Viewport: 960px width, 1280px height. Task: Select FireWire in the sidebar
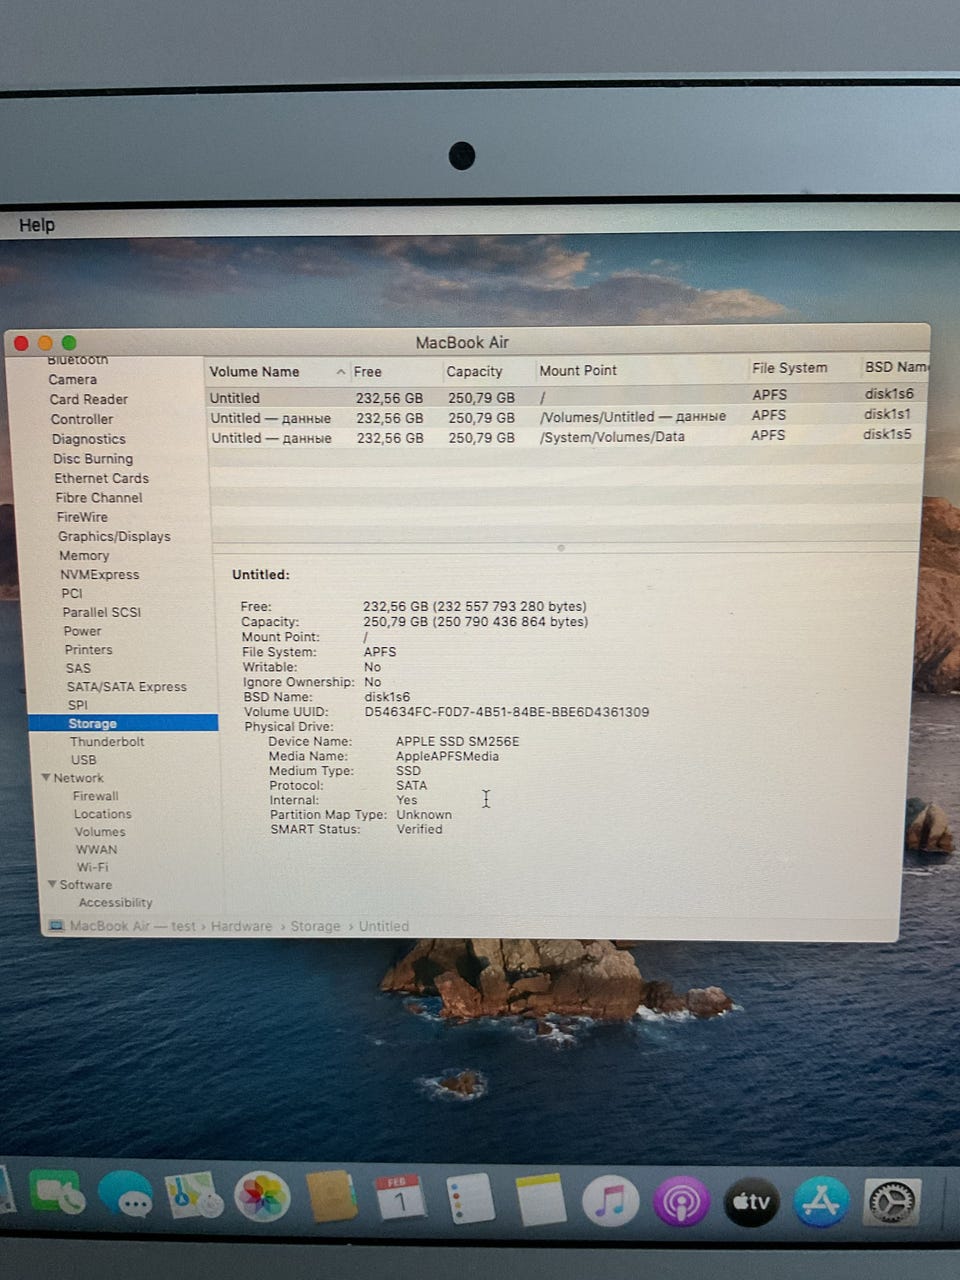tap(82, 517)
